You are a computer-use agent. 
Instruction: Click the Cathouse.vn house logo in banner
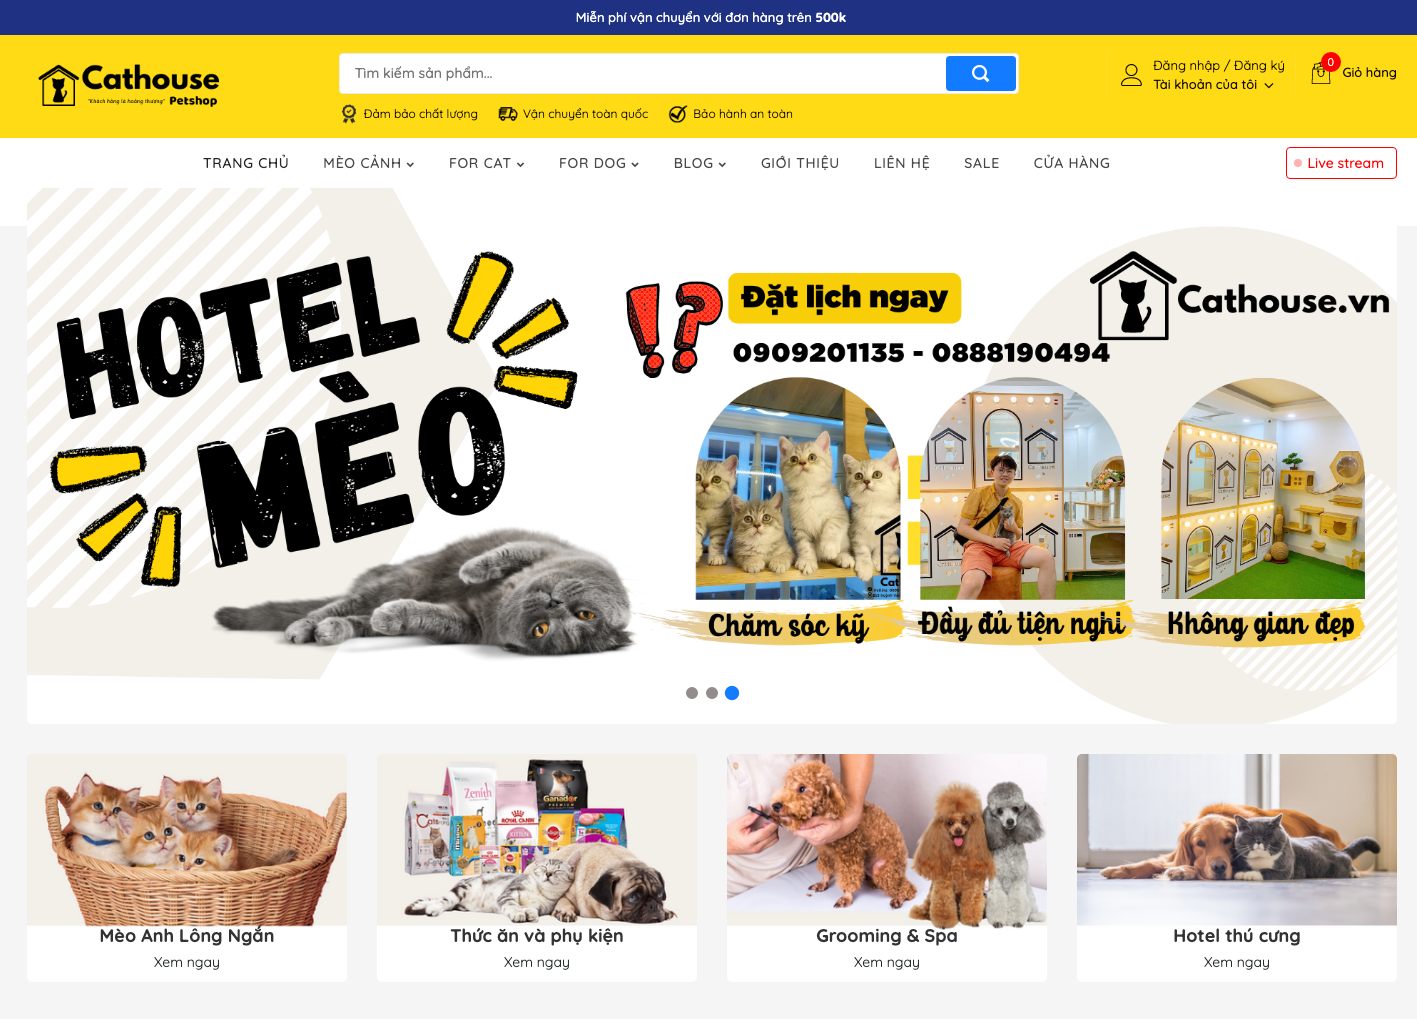1133,296
